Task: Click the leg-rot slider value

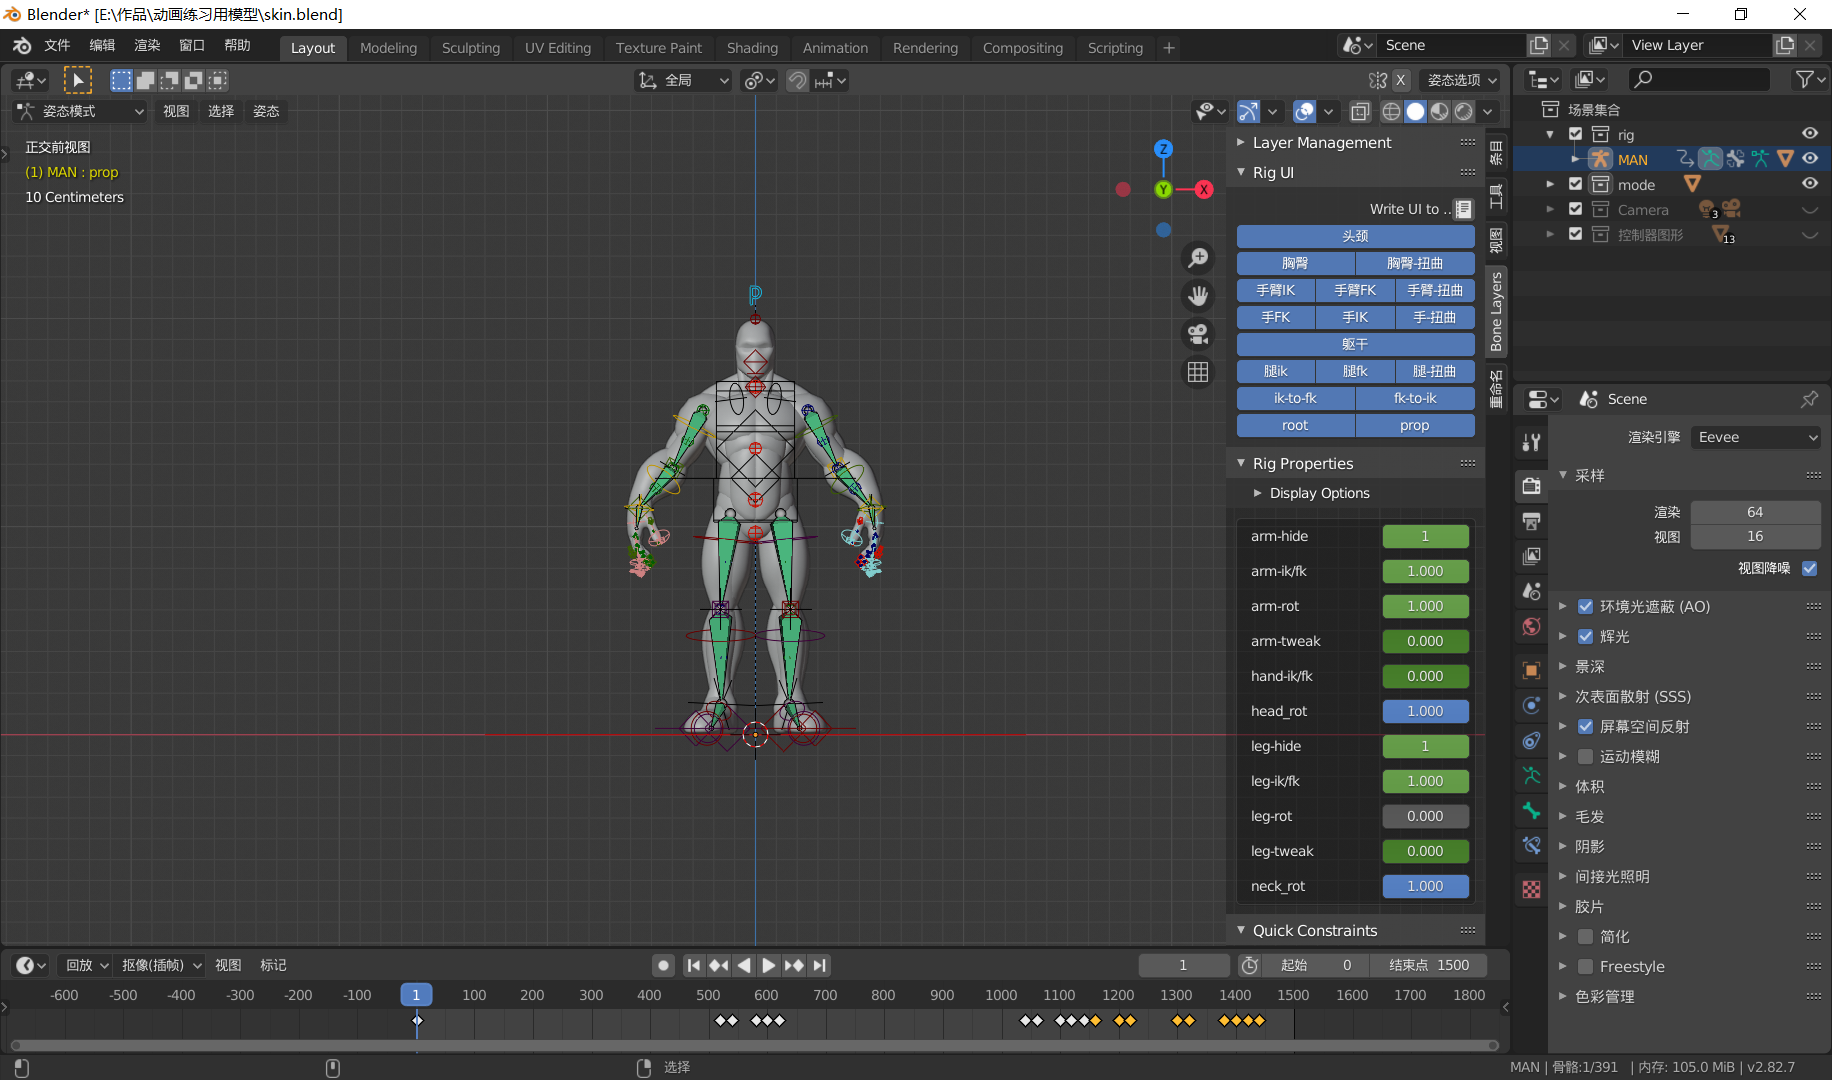Action: [x=1425, y=816]
